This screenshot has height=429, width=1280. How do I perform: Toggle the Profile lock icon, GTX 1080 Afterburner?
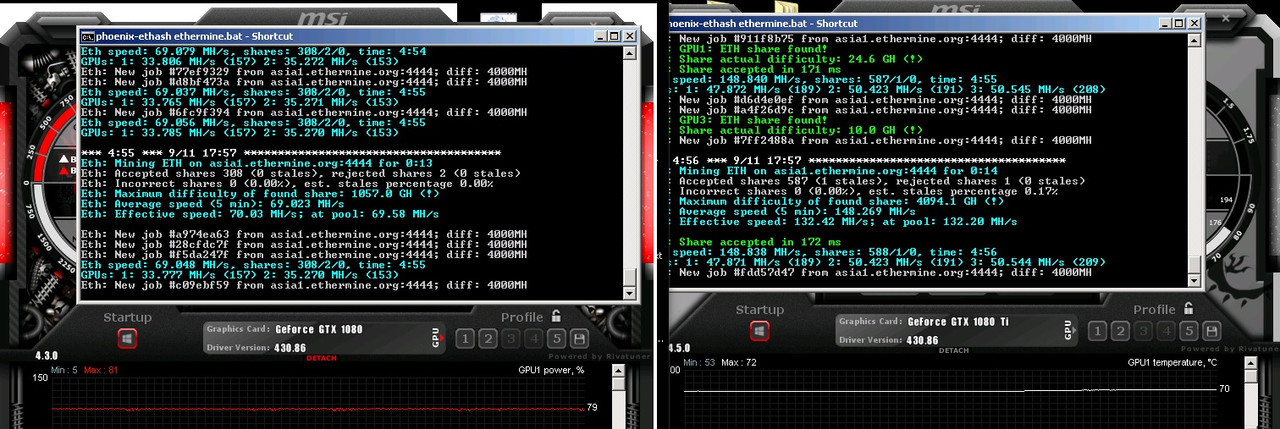pos(556,316)
